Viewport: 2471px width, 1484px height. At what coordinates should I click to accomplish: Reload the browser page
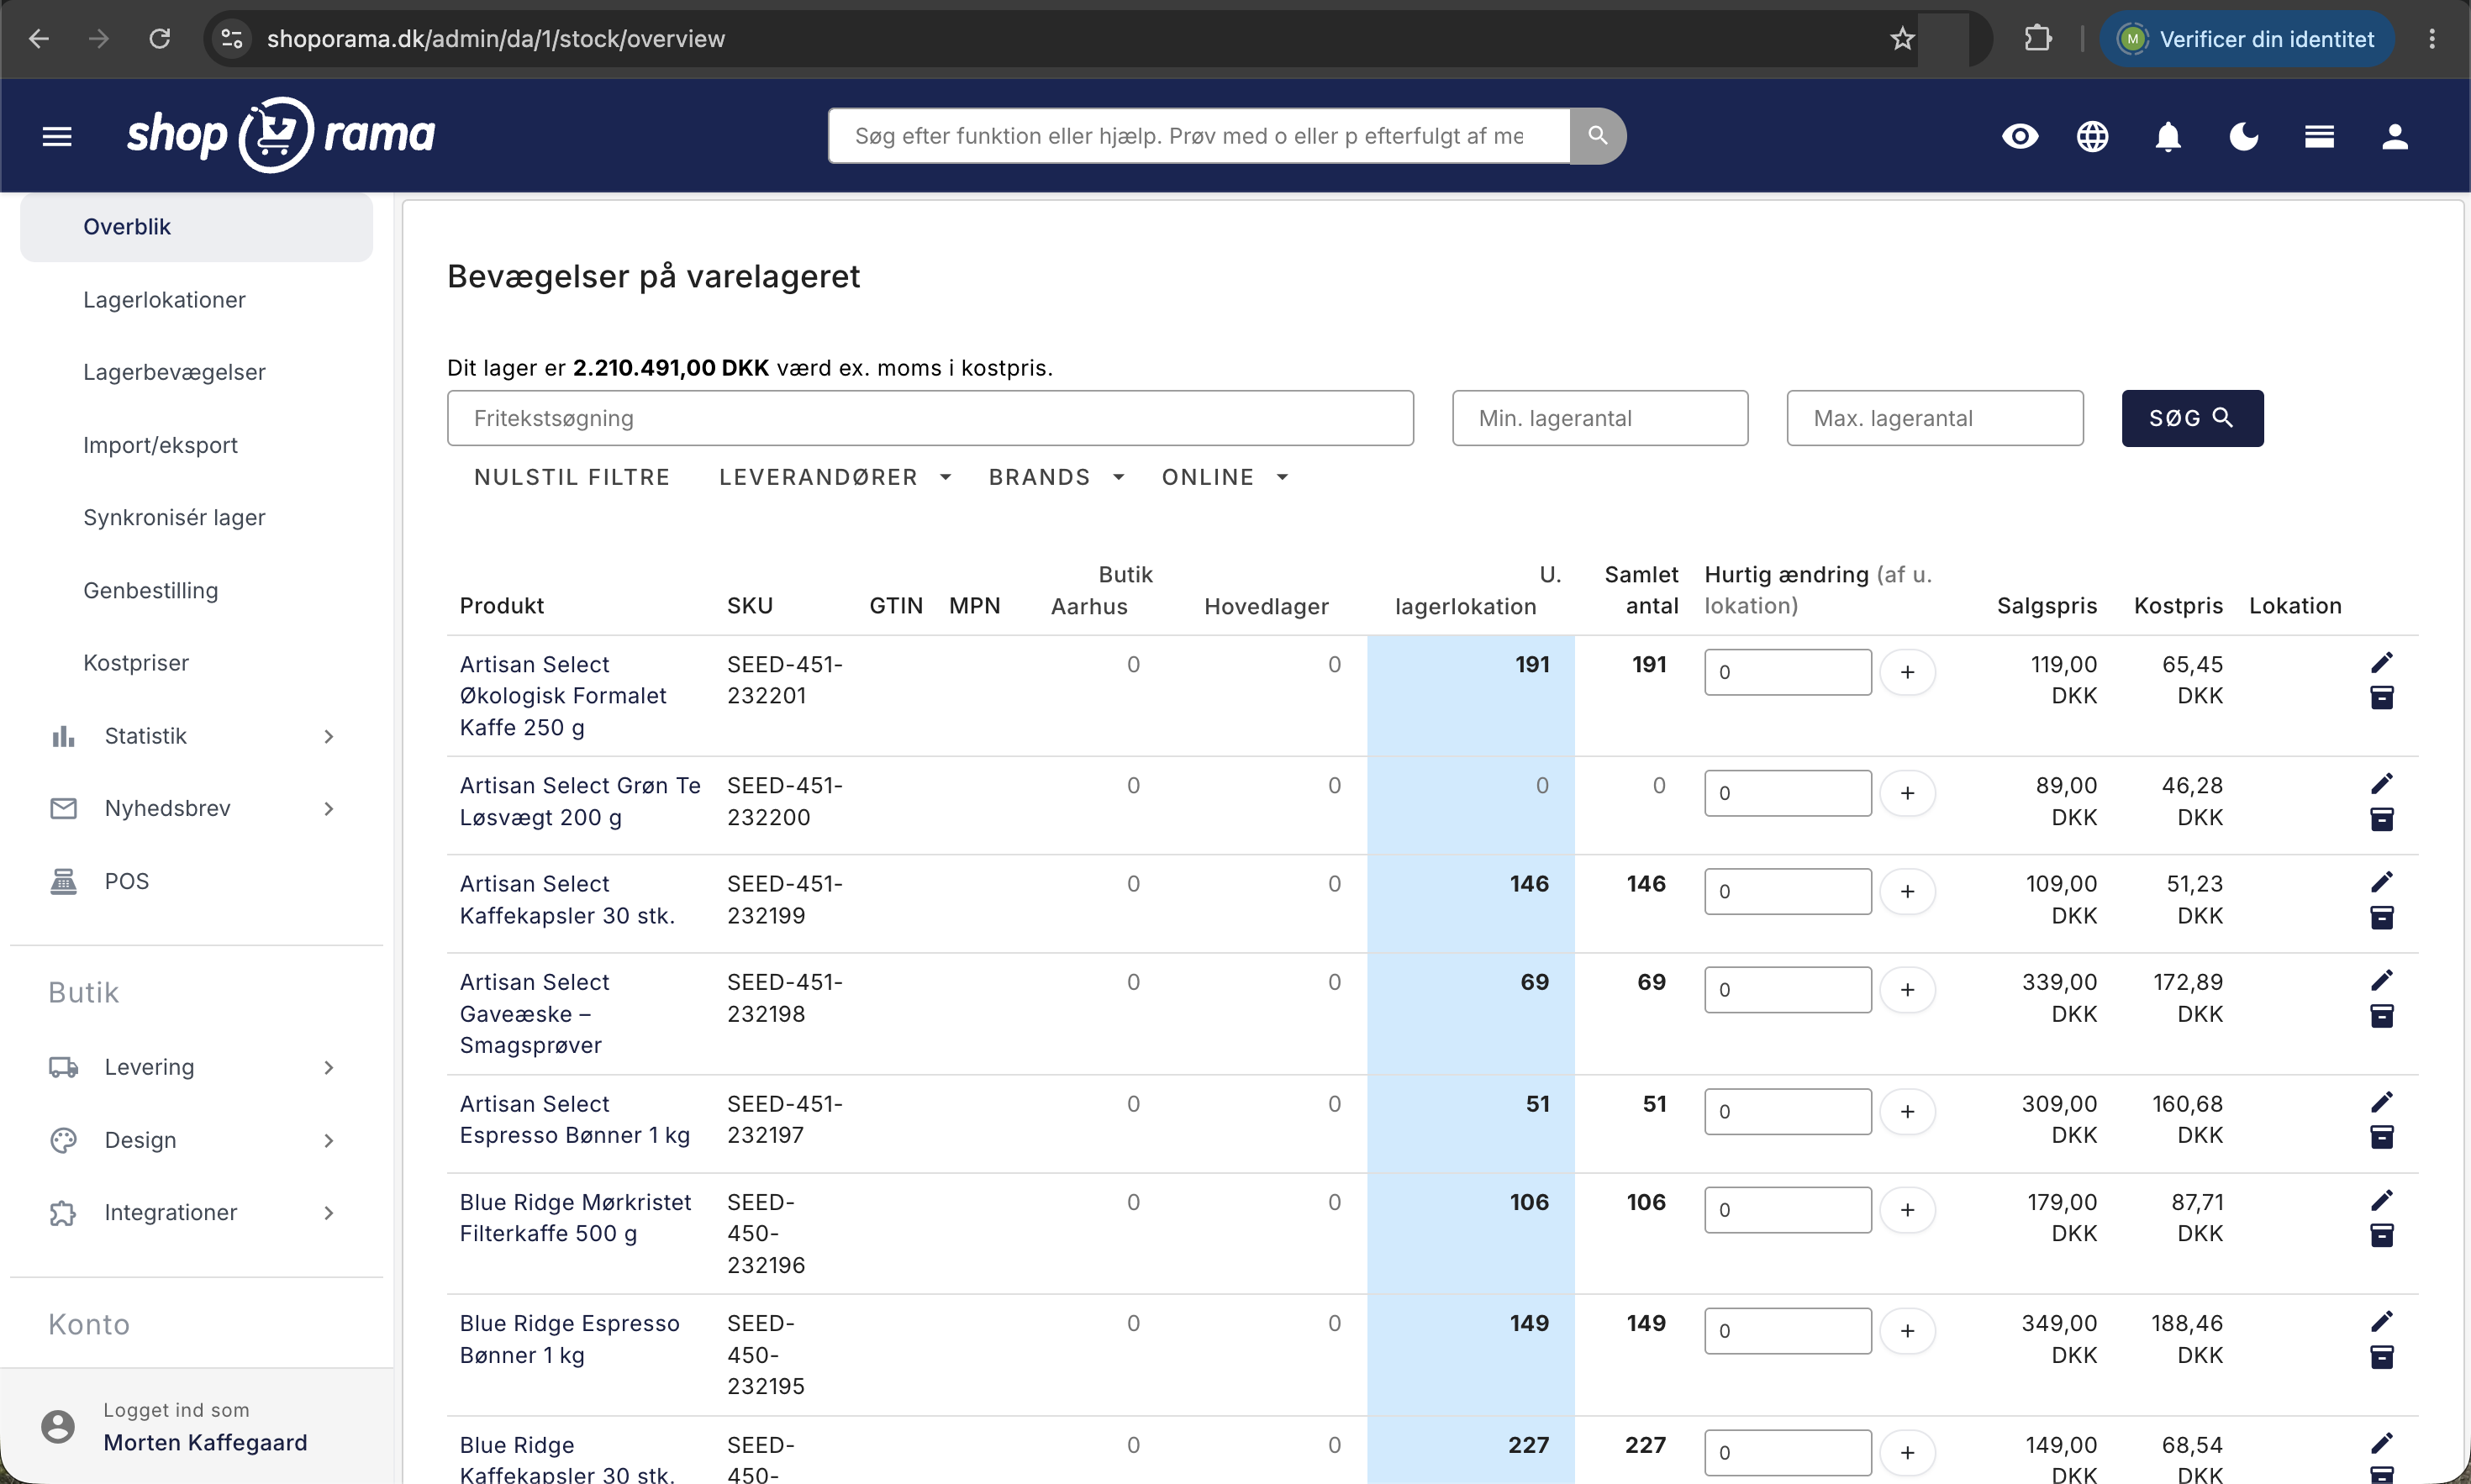(x=160, y=39)
